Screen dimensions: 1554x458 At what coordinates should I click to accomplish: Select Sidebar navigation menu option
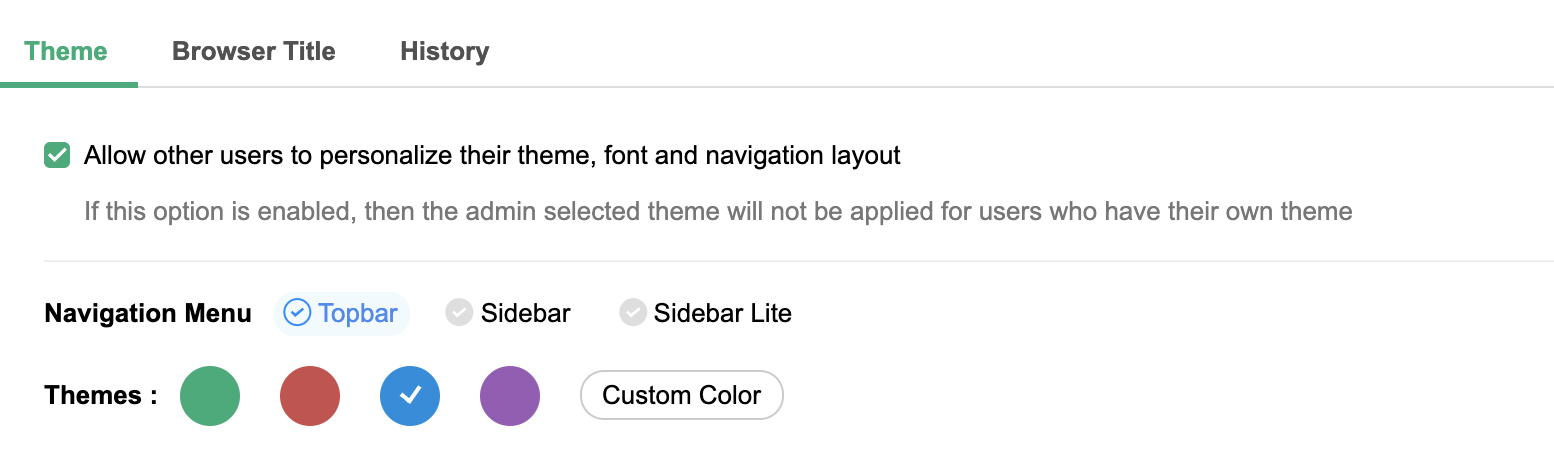(x=525, y=313)
